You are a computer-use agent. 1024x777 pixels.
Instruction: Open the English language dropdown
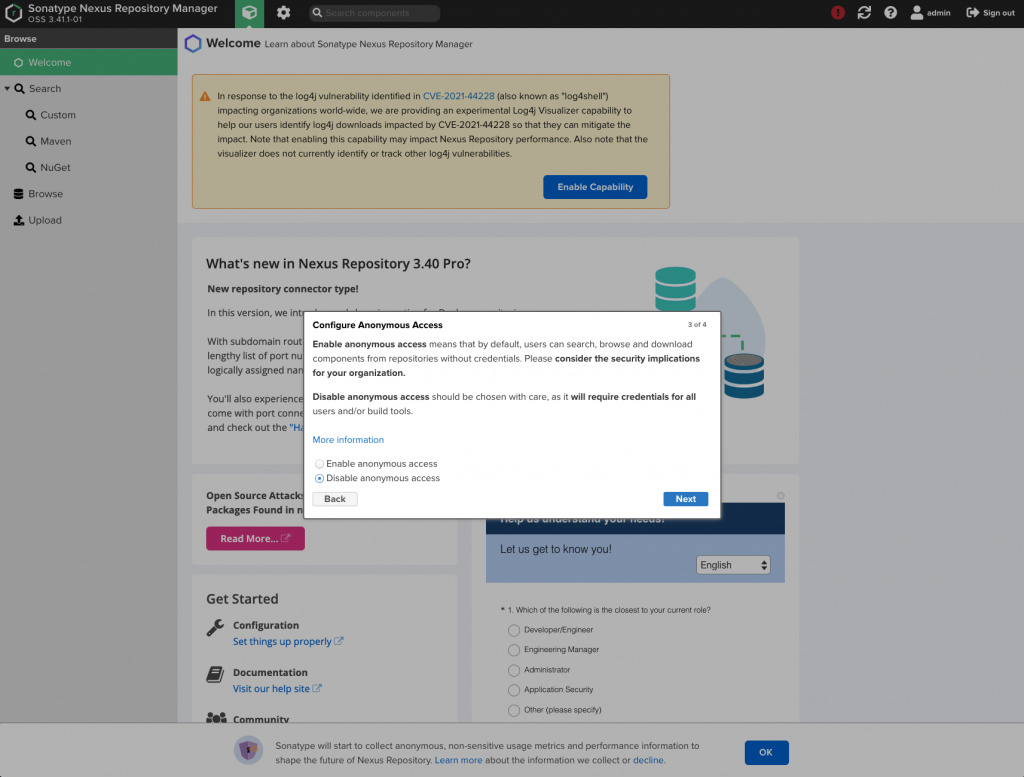(733, 565)
